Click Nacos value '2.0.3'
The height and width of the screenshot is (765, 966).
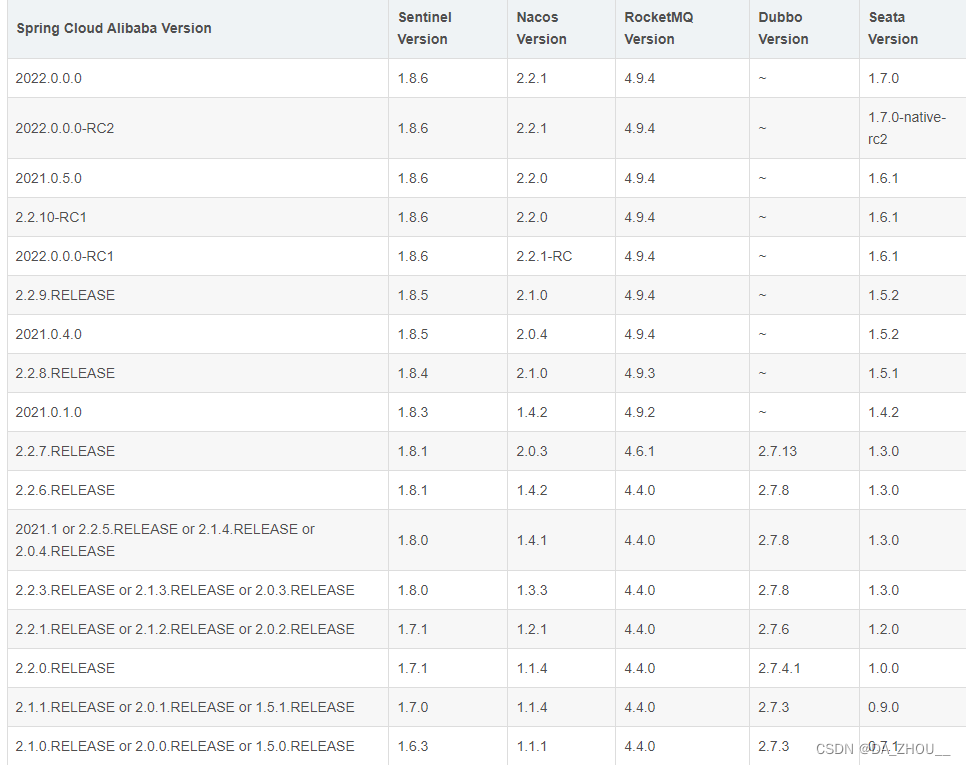click(532, 451)
